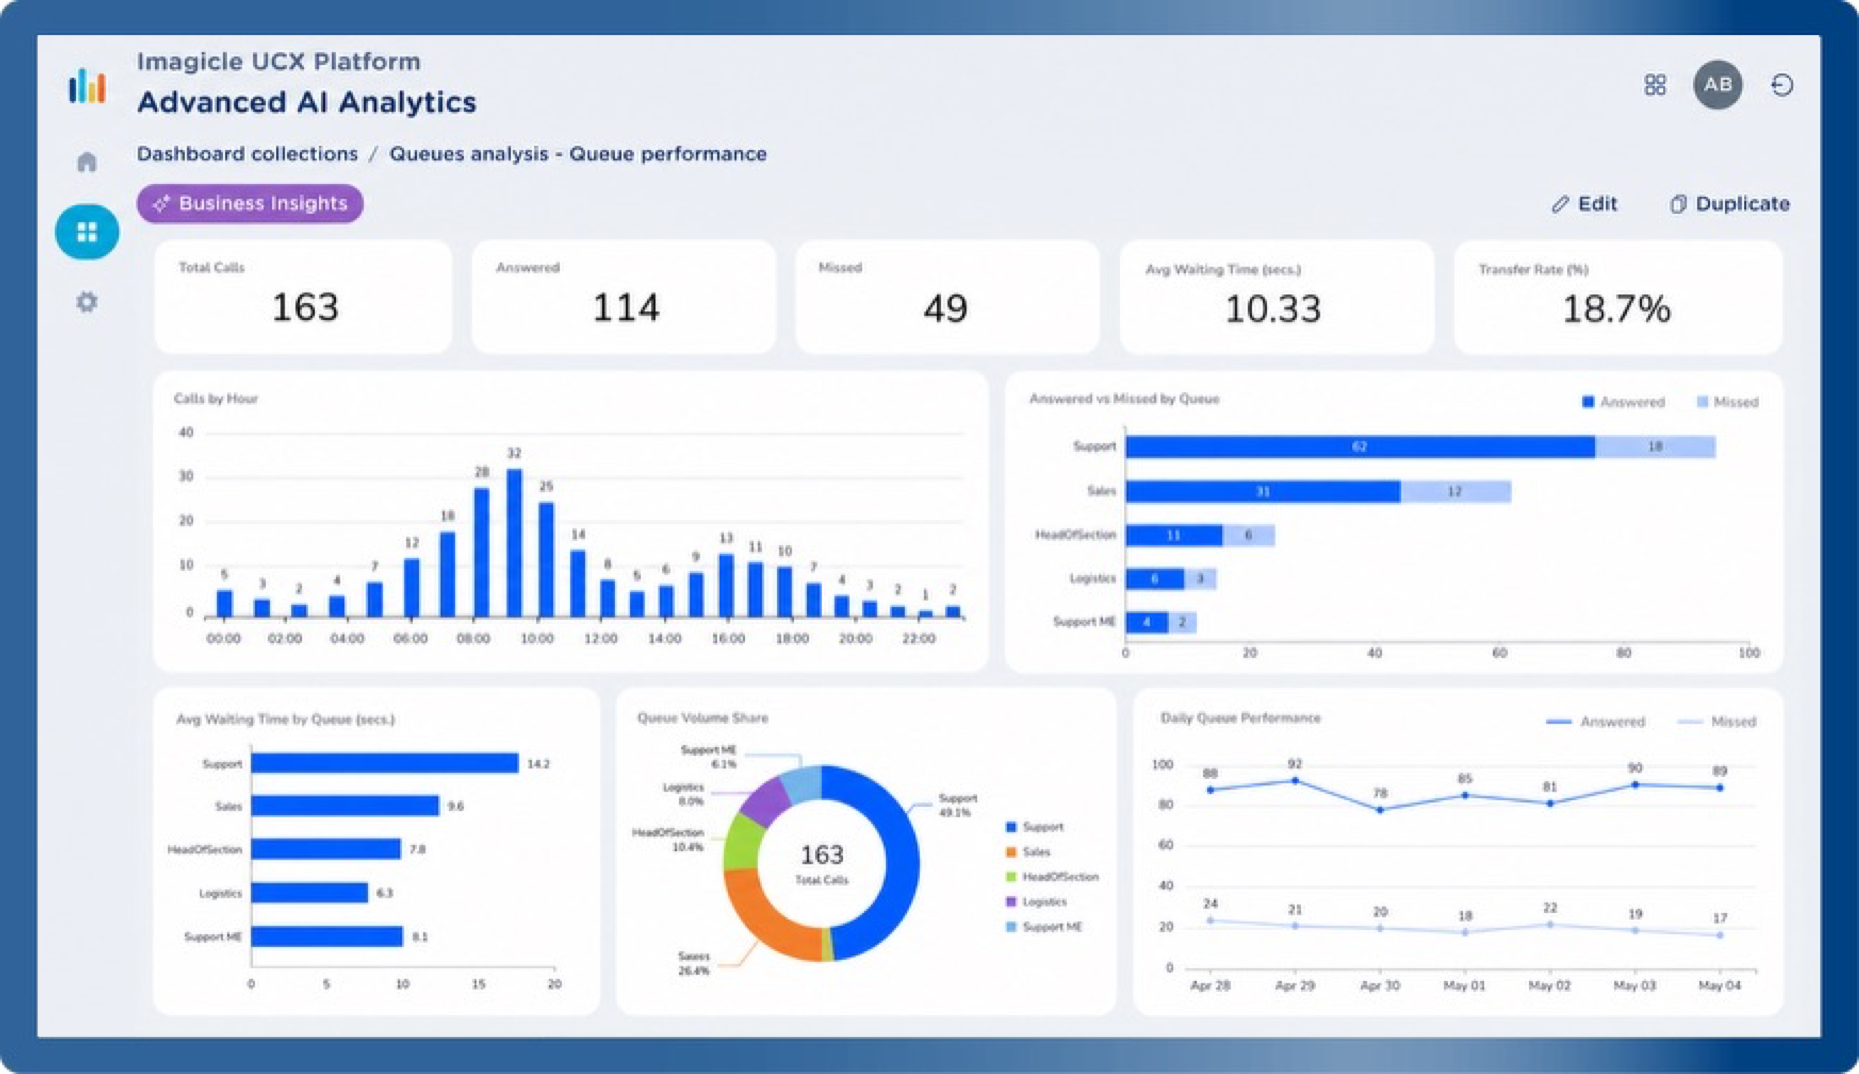The width and height of the screenshot is (1859, 1074).
Task: Toggle Support legend entry in Queue Volume Share
Action: (x=1034, y=827)
